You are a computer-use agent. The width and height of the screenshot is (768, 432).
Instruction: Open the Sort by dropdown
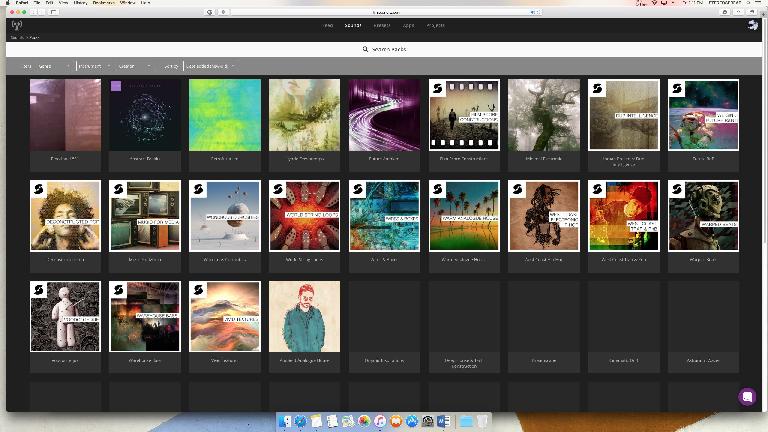pos(210,66)
